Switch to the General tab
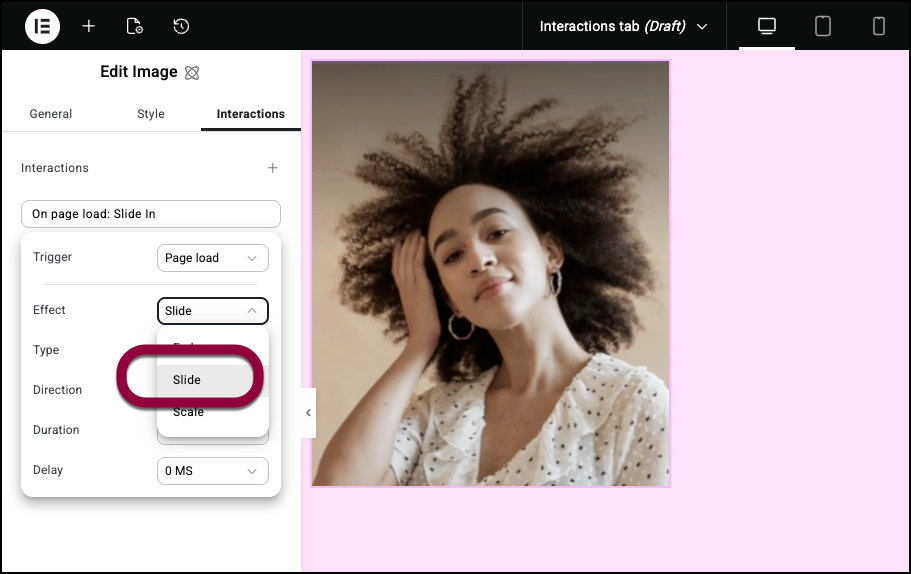The width and height of the screenshot is (911, 574). [x=51, y=114]
